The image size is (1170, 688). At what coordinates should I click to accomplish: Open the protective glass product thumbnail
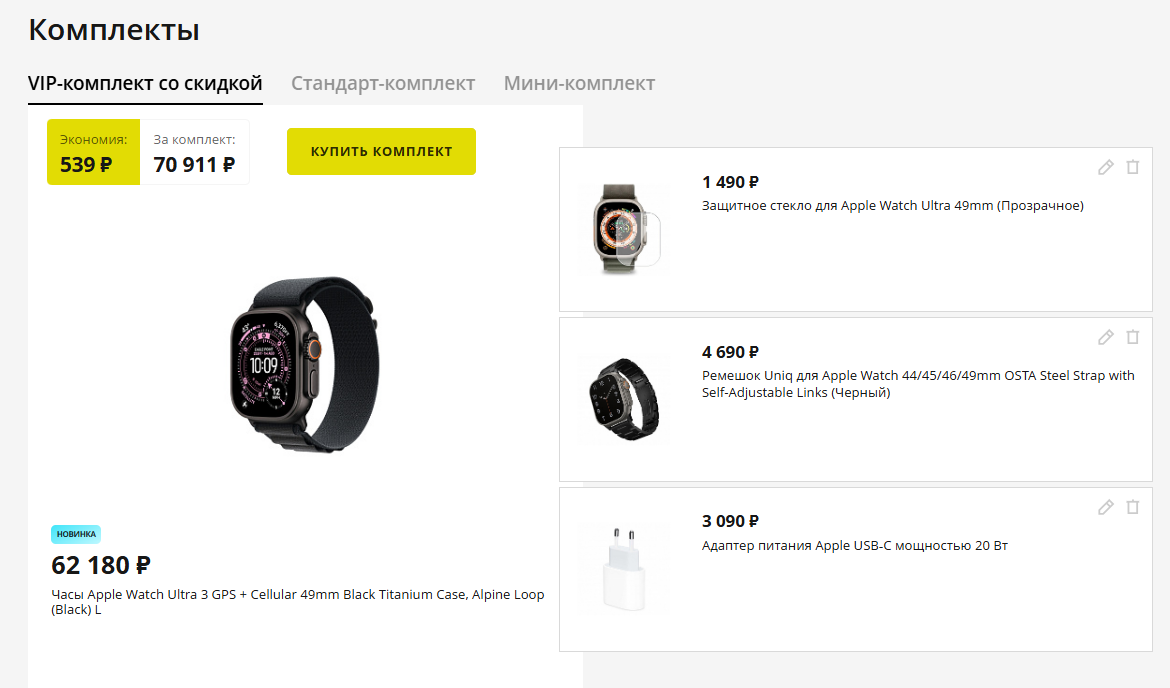click(x=625, y=229)
